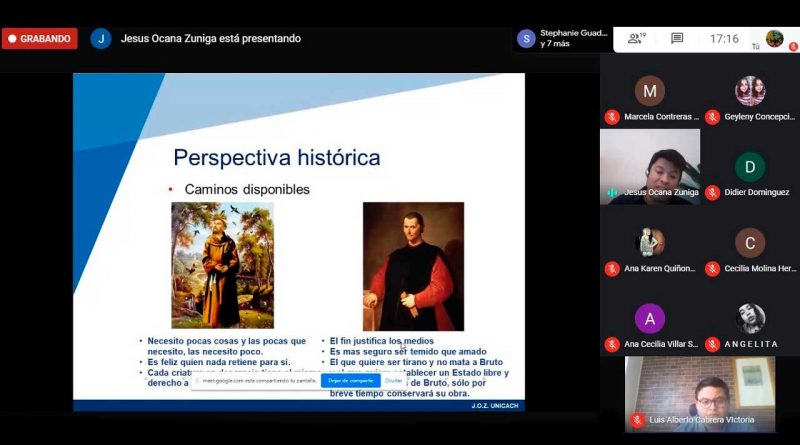Click Cecilia Molina Her... C avatar

click(x=750, y=242)
